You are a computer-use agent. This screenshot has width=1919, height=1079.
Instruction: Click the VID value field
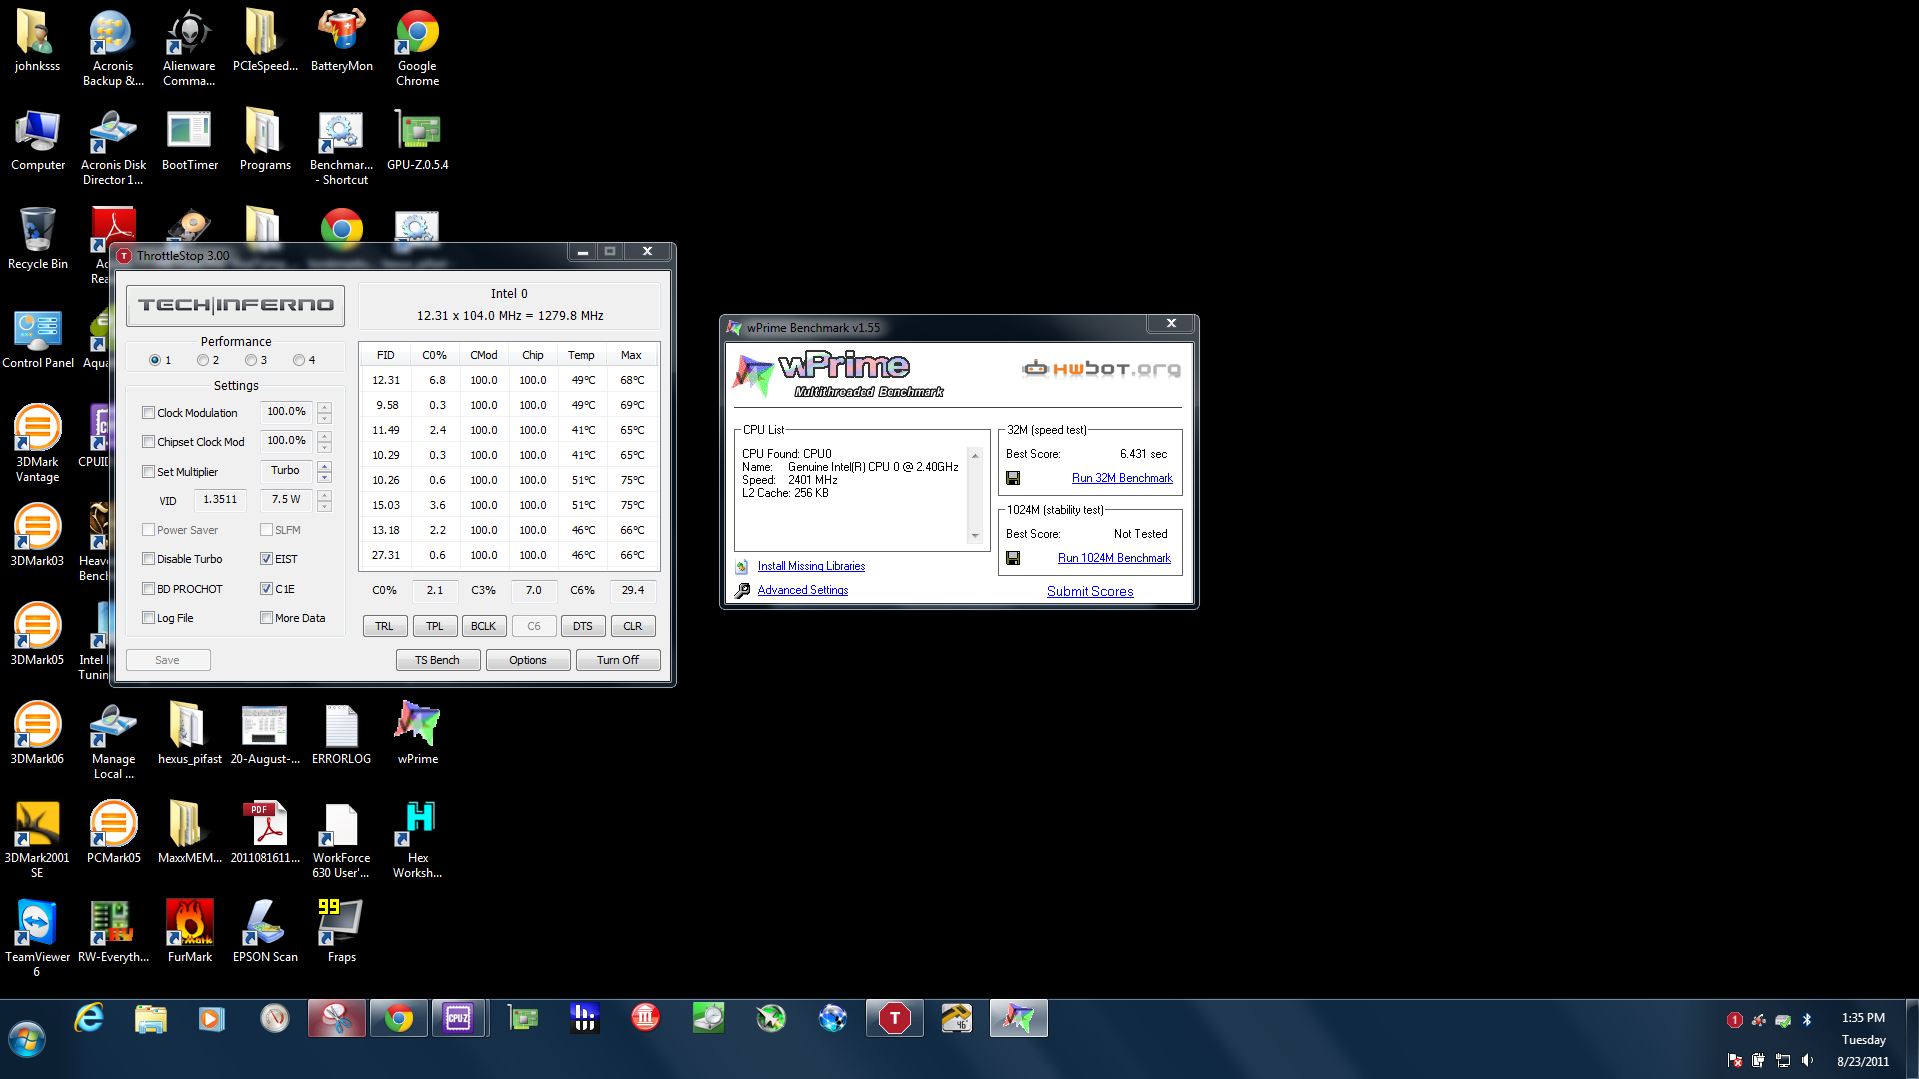point(220,500)
